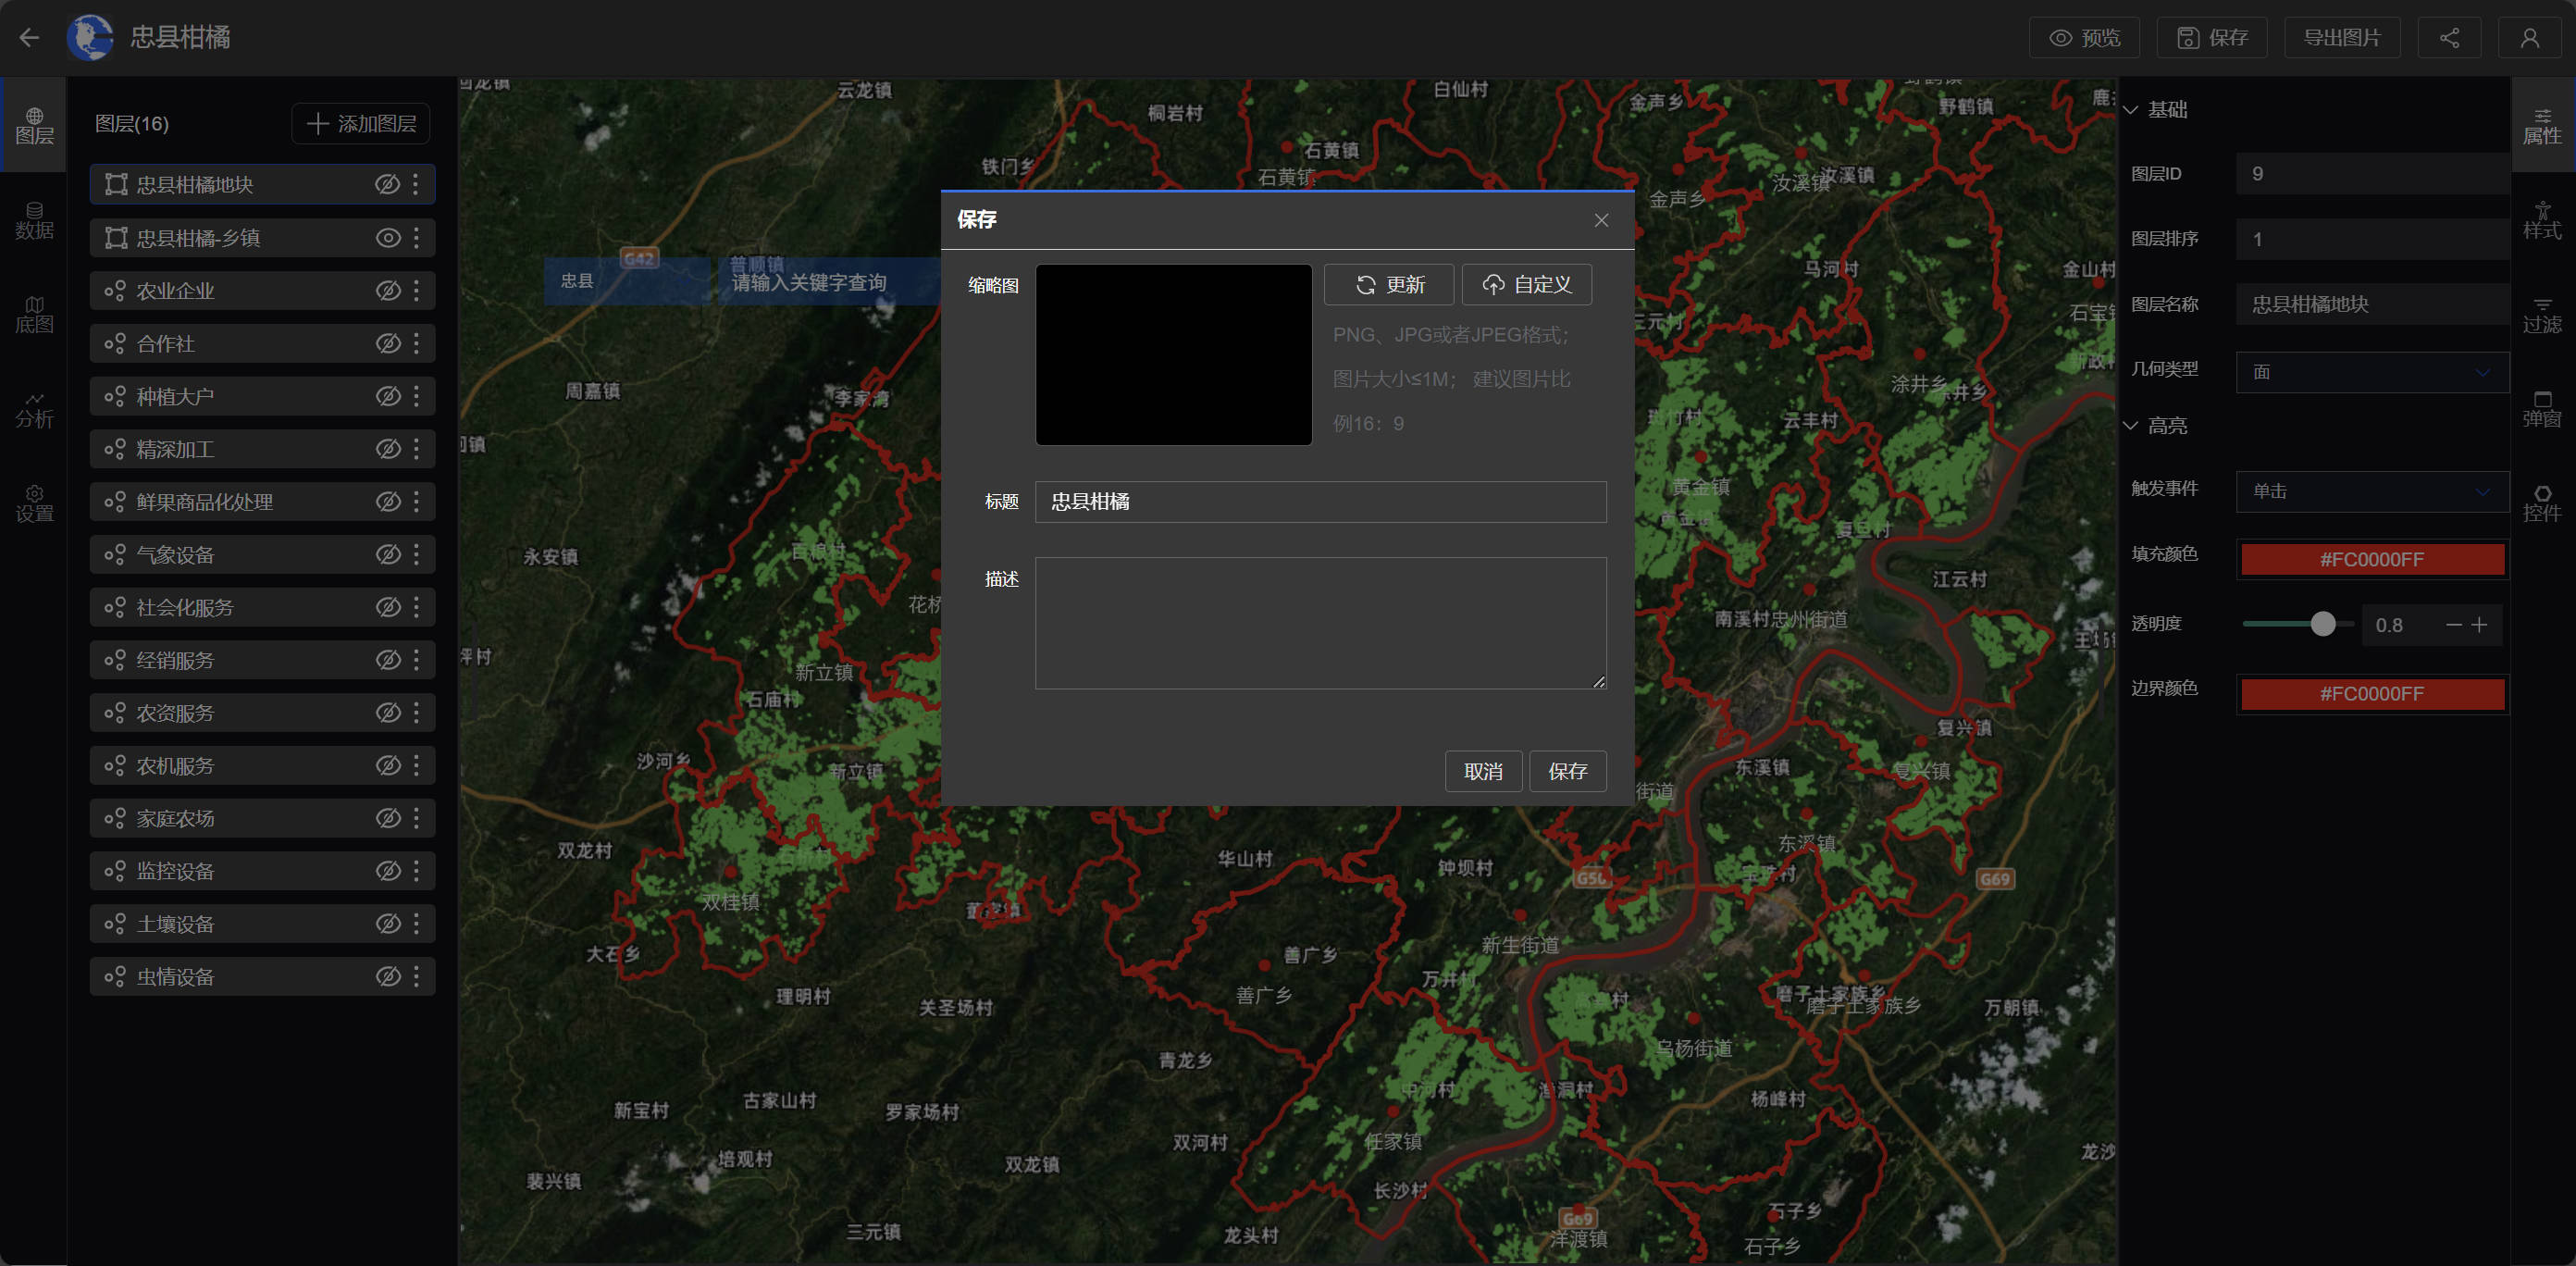This screenshot has width=2576, height=1266.
Task: Click 取消 in the save dialog
Action: coord(1482,771)
